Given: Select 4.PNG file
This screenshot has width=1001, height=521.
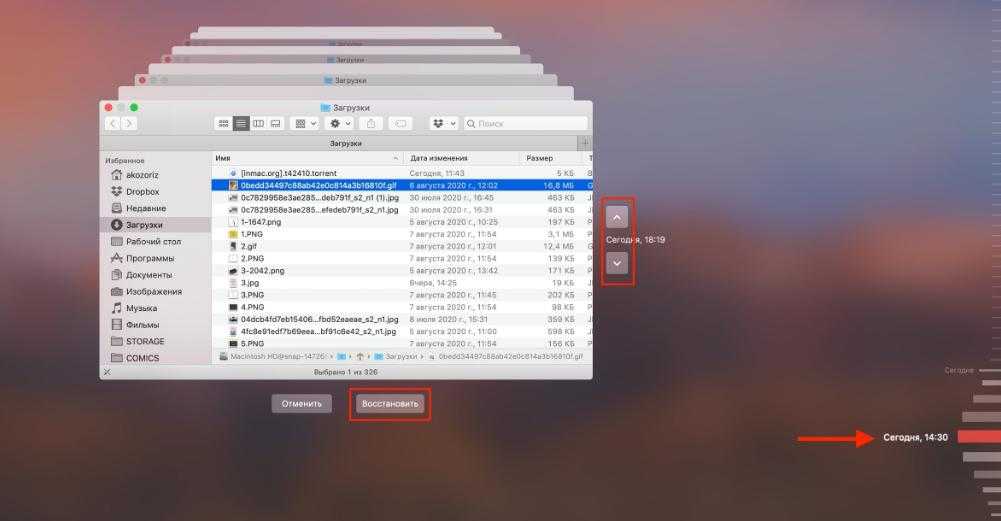Looking at the screenshot, I should click(x=402, y=306).
